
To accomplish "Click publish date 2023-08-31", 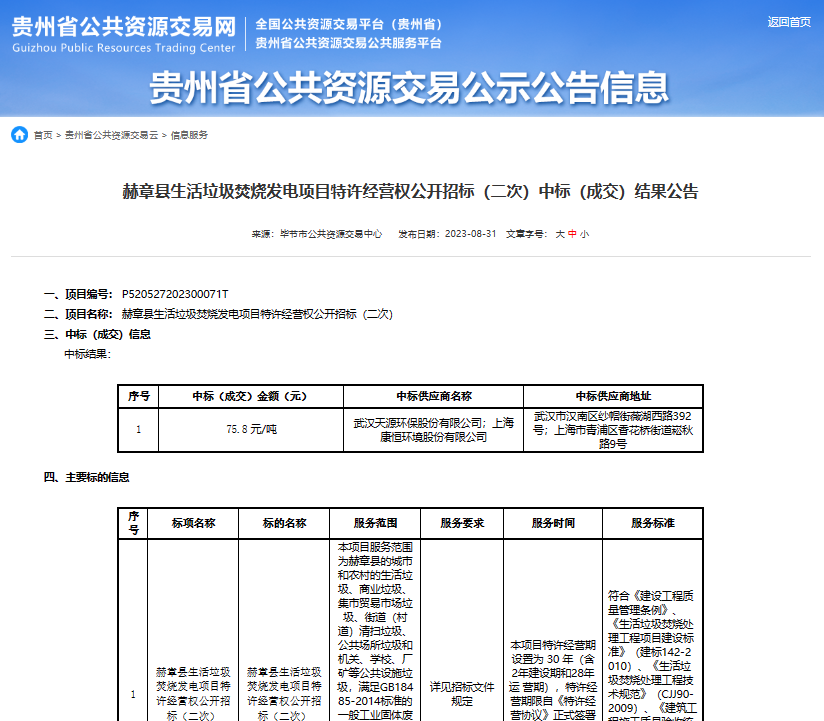I will (x=470, y=234).
